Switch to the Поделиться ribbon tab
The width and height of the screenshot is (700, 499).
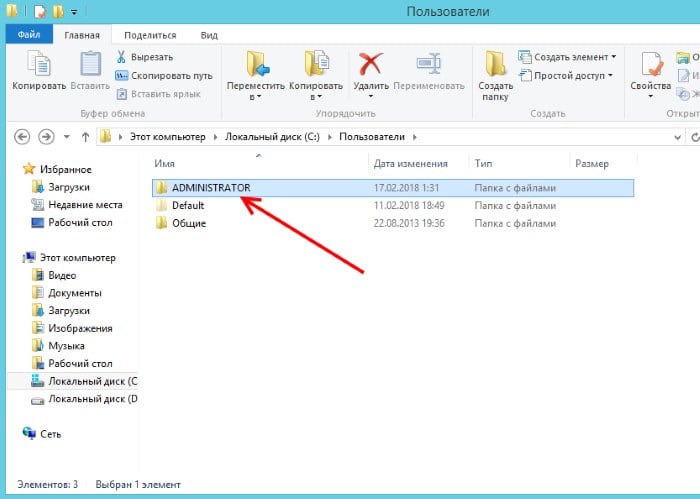(x=152, y=34)
